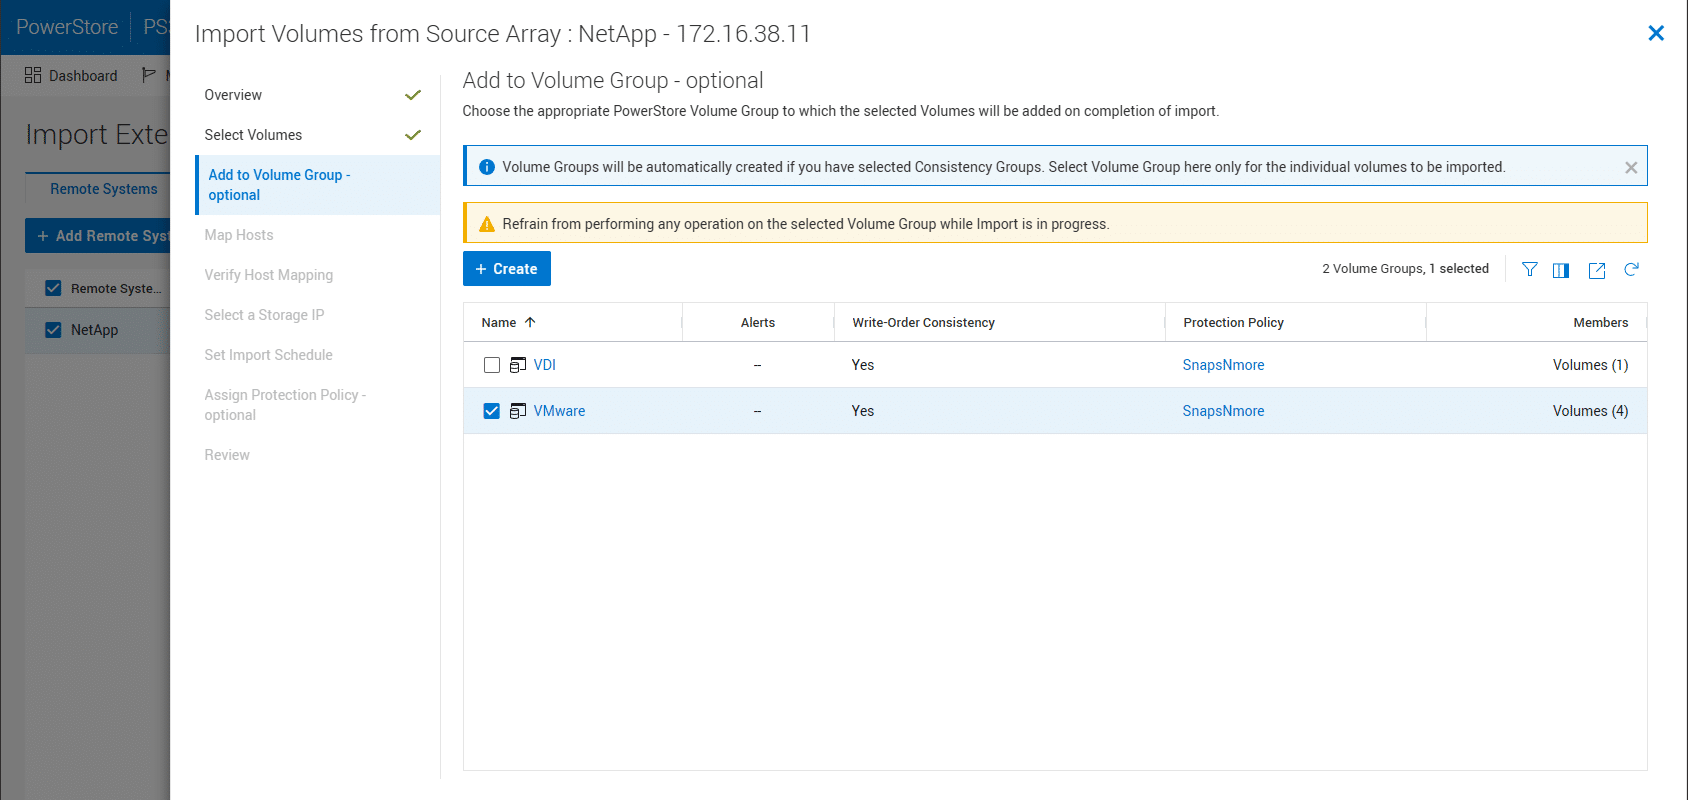Screen dimensions: 1688x800
Task: Click '2 Volume Groups, 1 selected' text
Action: [x=1405, y=269]
